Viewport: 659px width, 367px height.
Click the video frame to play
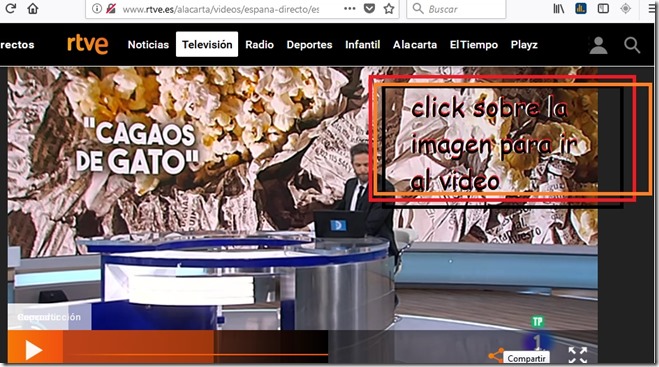(303, 214)
